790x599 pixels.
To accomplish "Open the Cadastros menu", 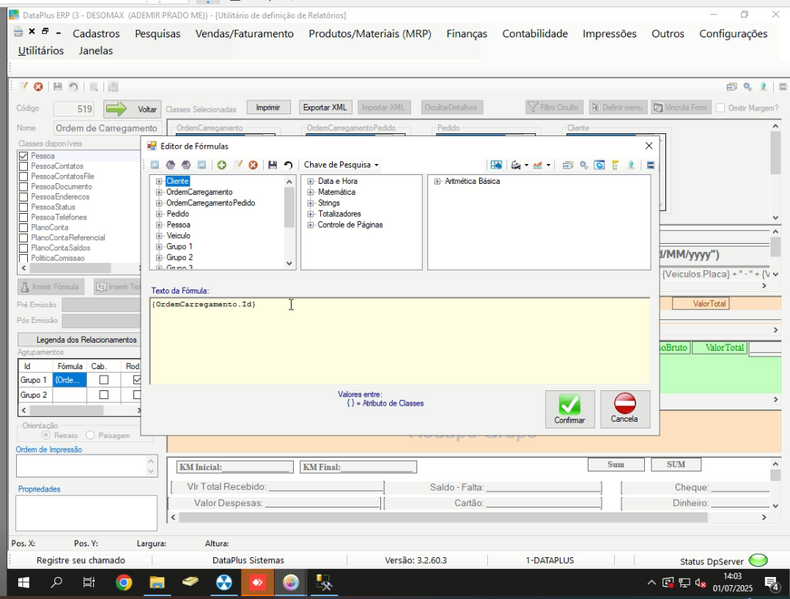I will 96,34.
